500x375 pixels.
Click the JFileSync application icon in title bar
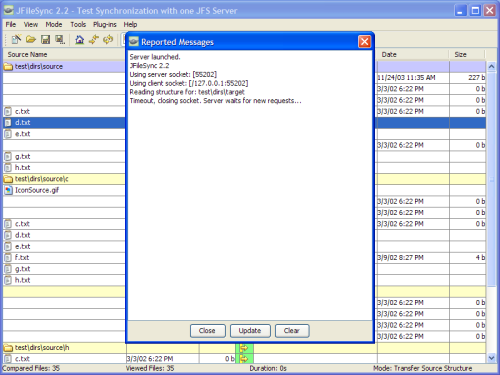(9, 10)
